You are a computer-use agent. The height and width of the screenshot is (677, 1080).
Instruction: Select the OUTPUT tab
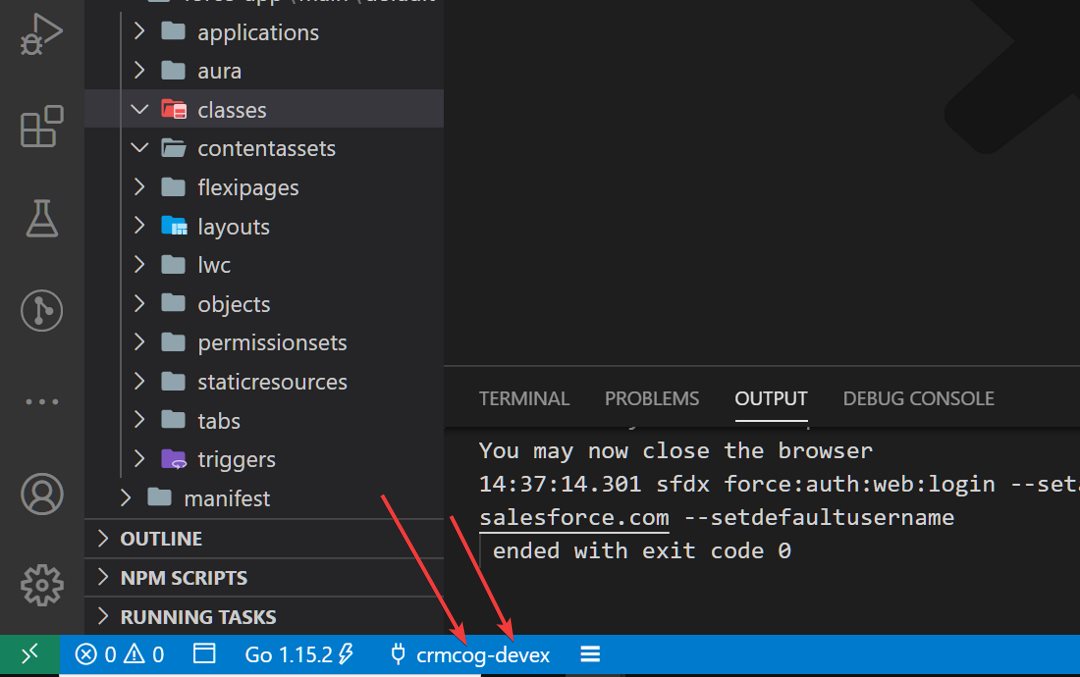[771, 398]
